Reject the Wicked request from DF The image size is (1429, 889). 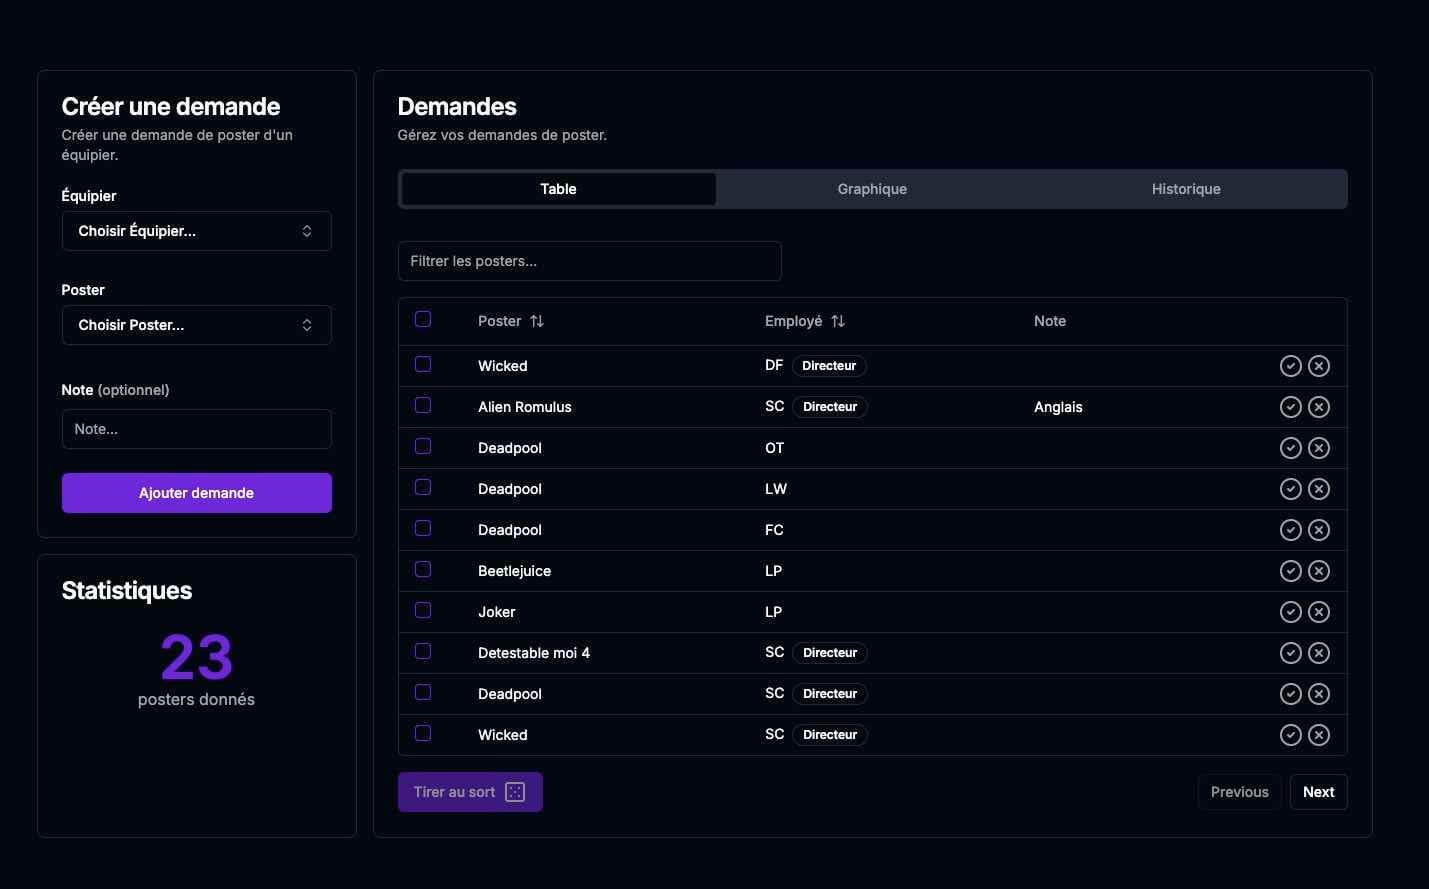[1319, 366]
